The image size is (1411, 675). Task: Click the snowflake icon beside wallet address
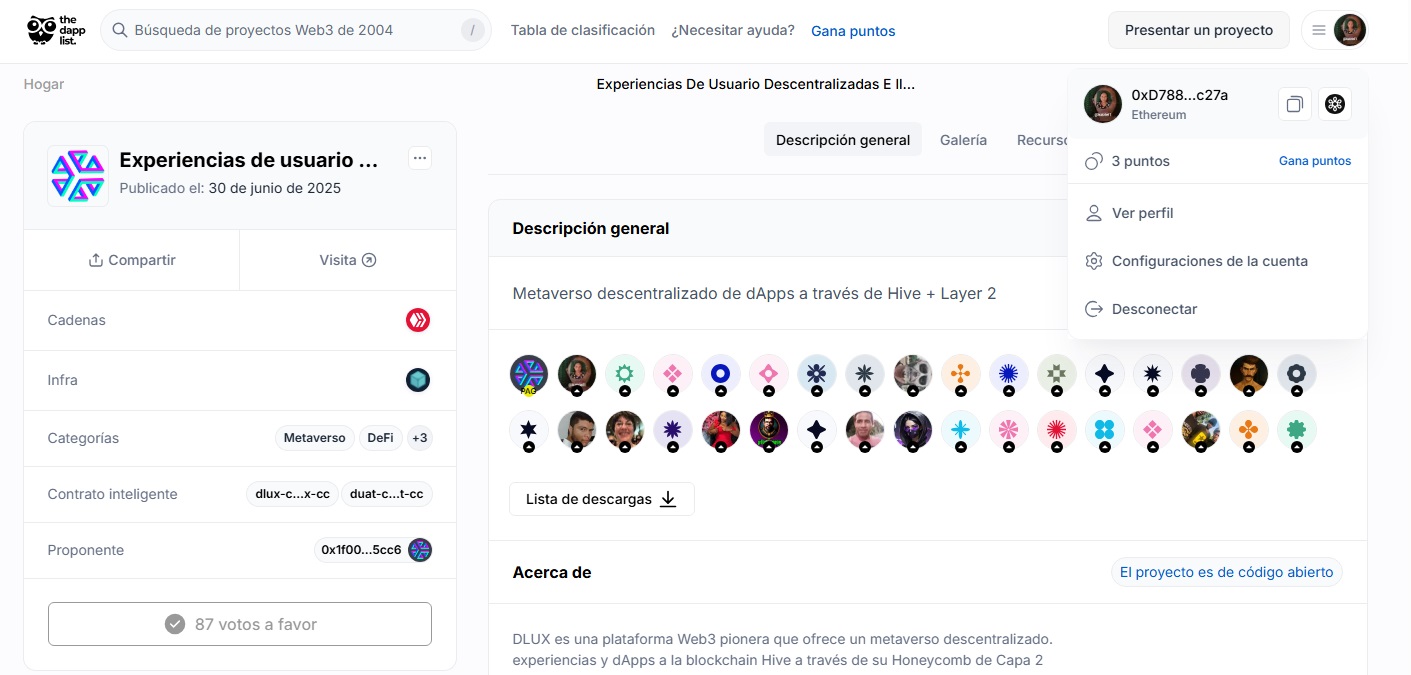[x=1334, y=104]
